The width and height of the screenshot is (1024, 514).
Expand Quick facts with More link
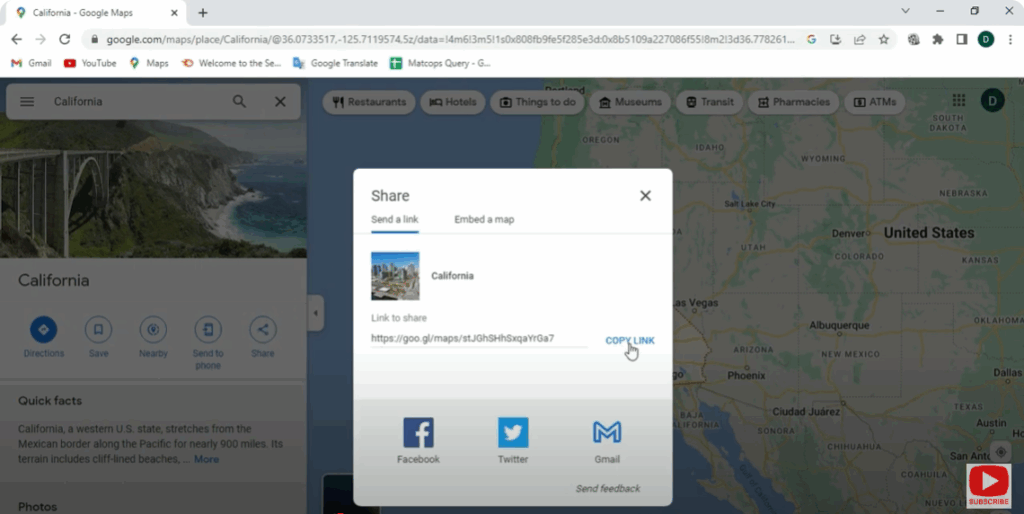coord(206,459)
